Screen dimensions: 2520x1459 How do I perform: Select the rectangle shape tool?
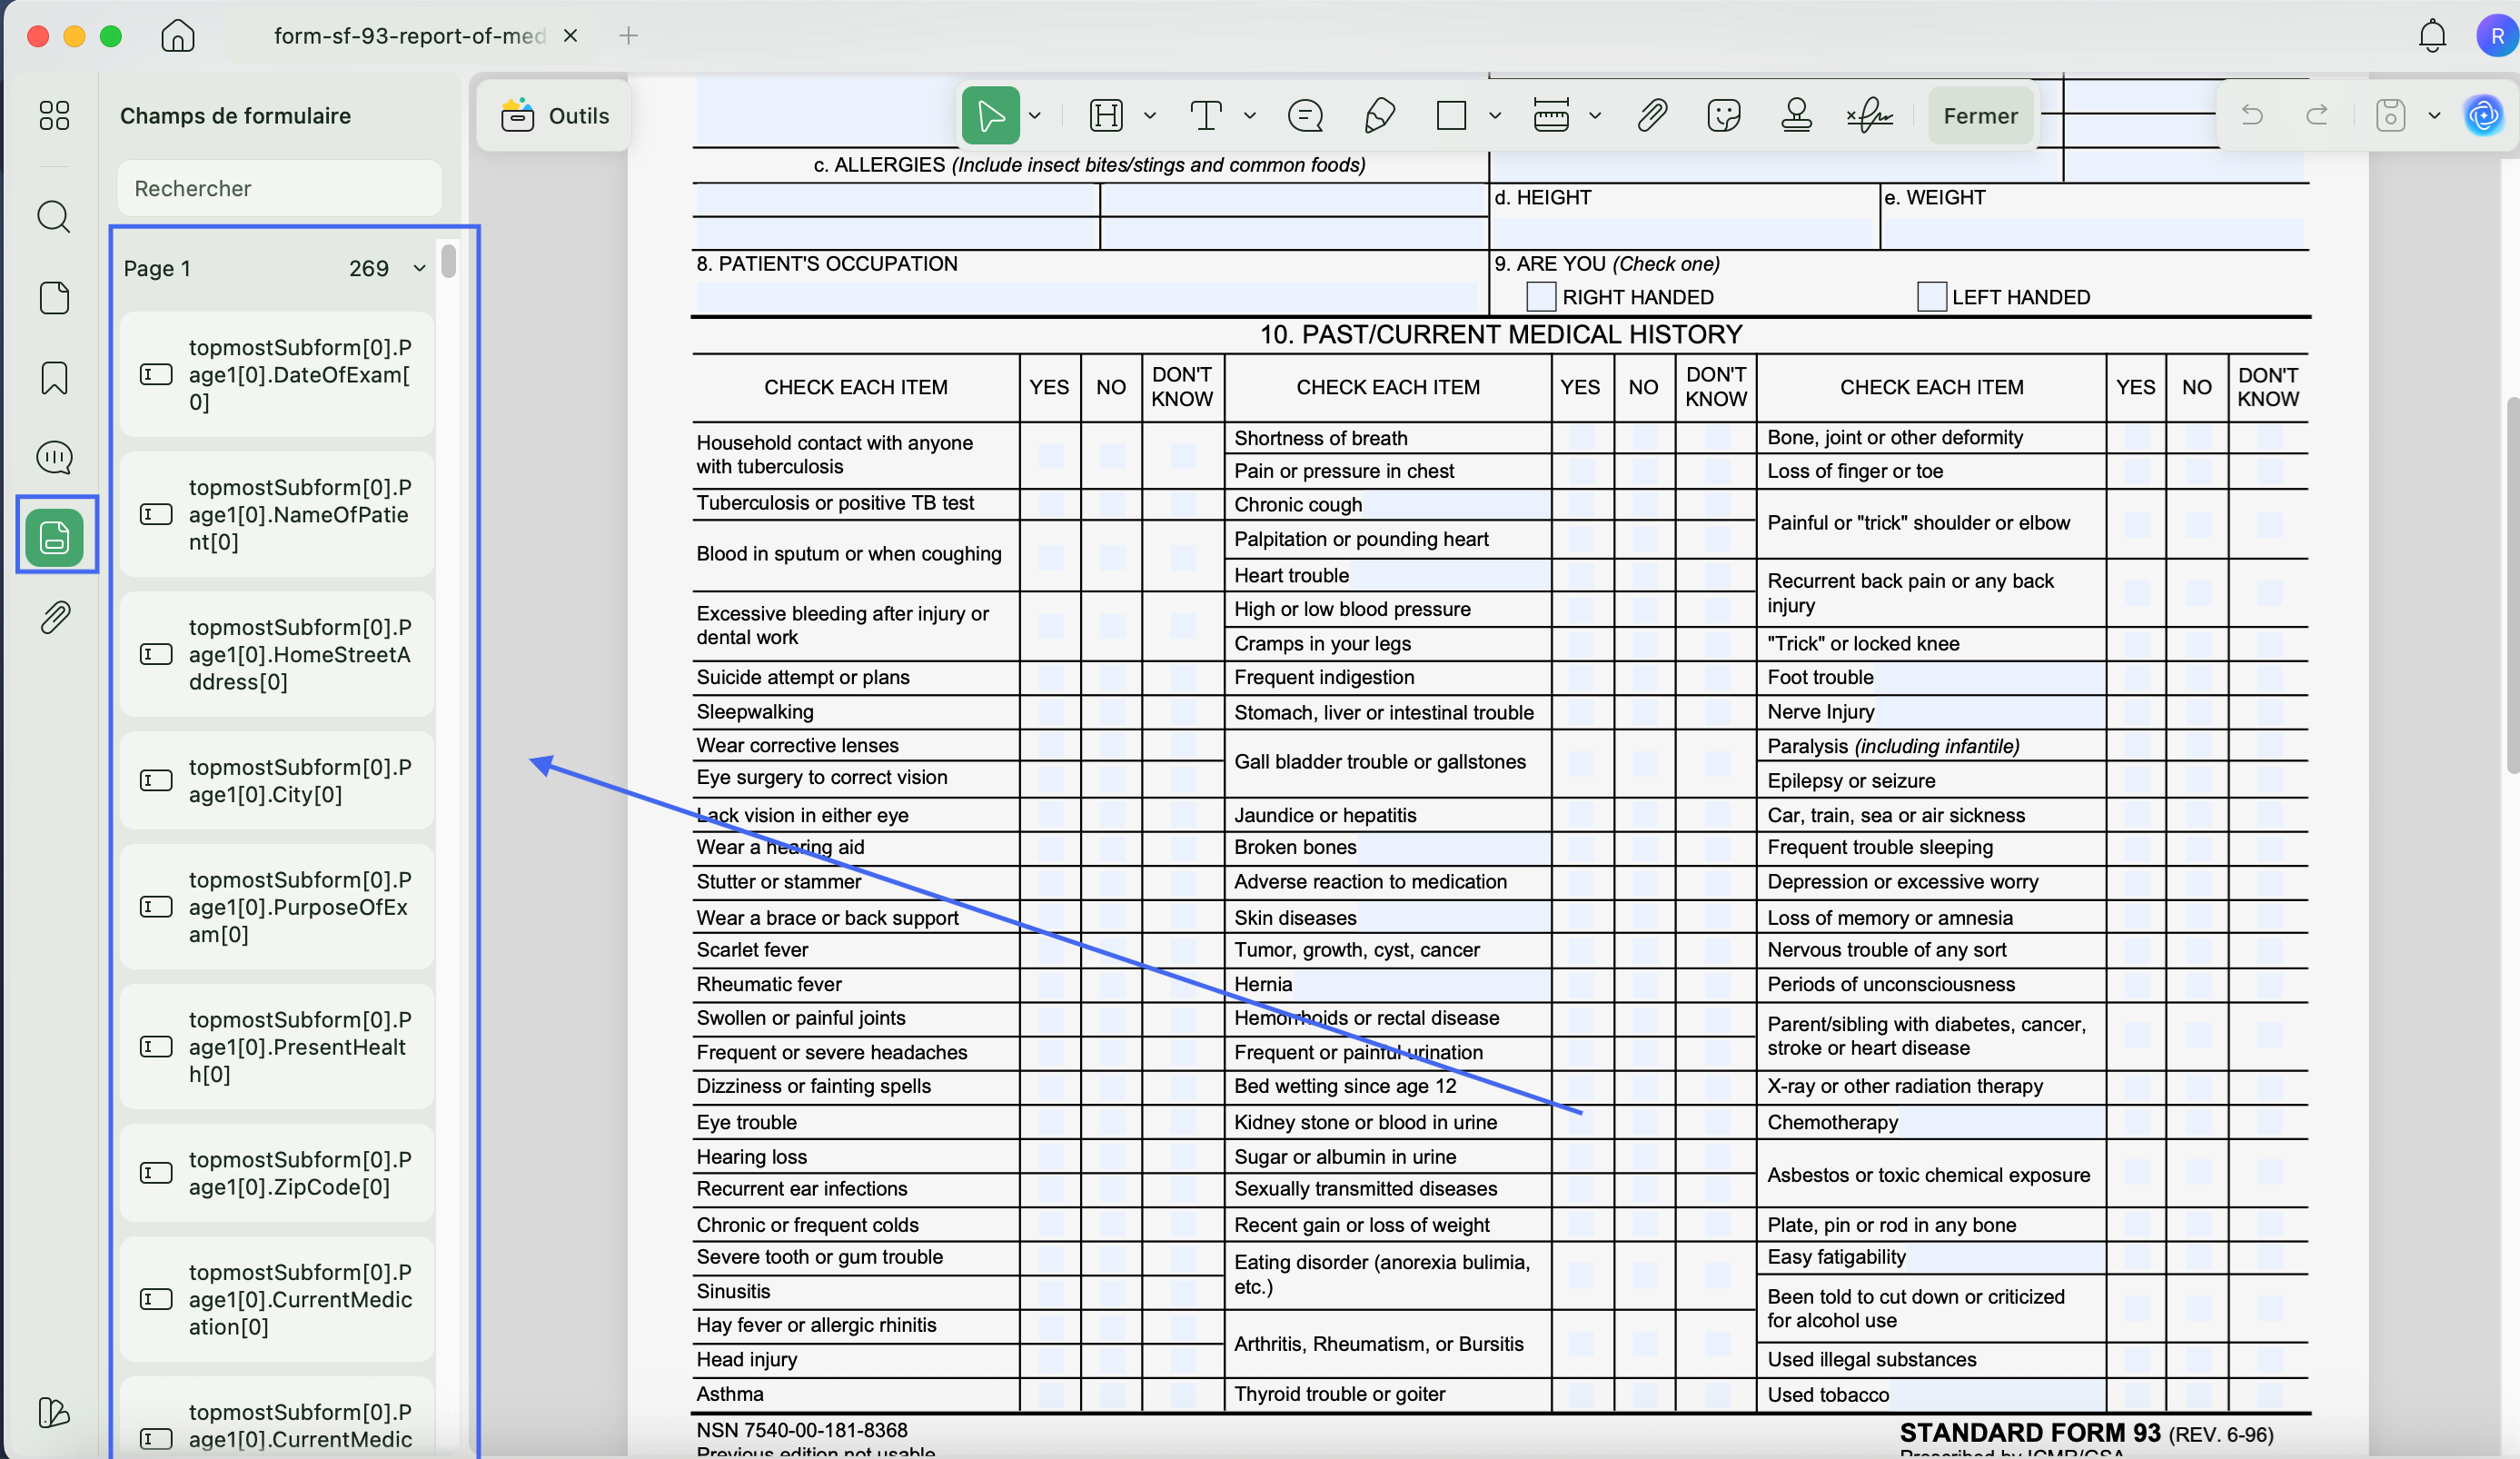(x=1451, y=115)
